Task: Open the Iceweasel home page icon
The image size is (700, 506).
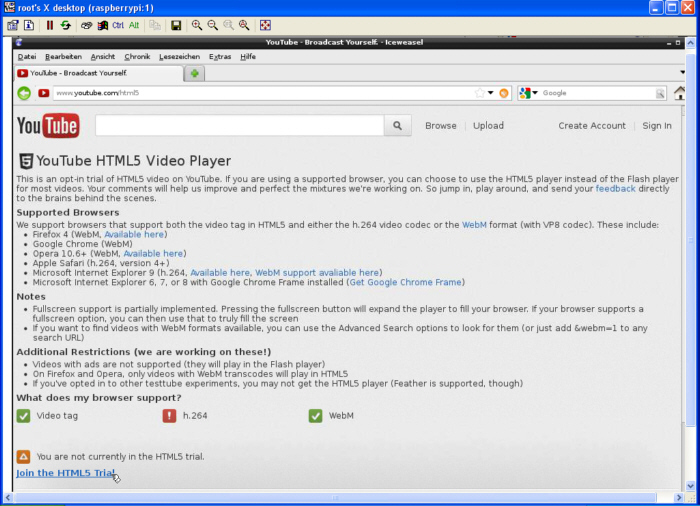Action: tap(679, 93)
